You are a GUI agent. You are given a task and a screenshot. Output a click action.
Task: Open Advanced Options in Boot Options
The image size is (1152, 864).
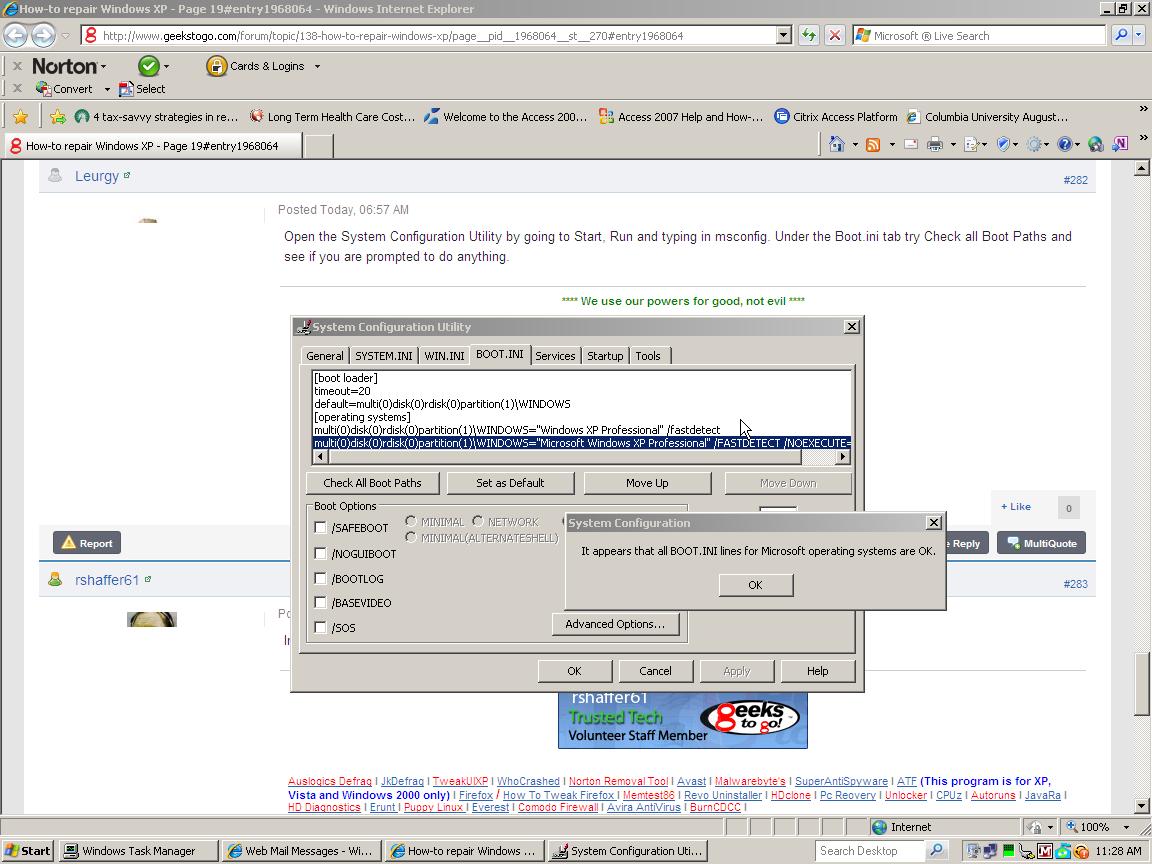click(x=615, y=624)
